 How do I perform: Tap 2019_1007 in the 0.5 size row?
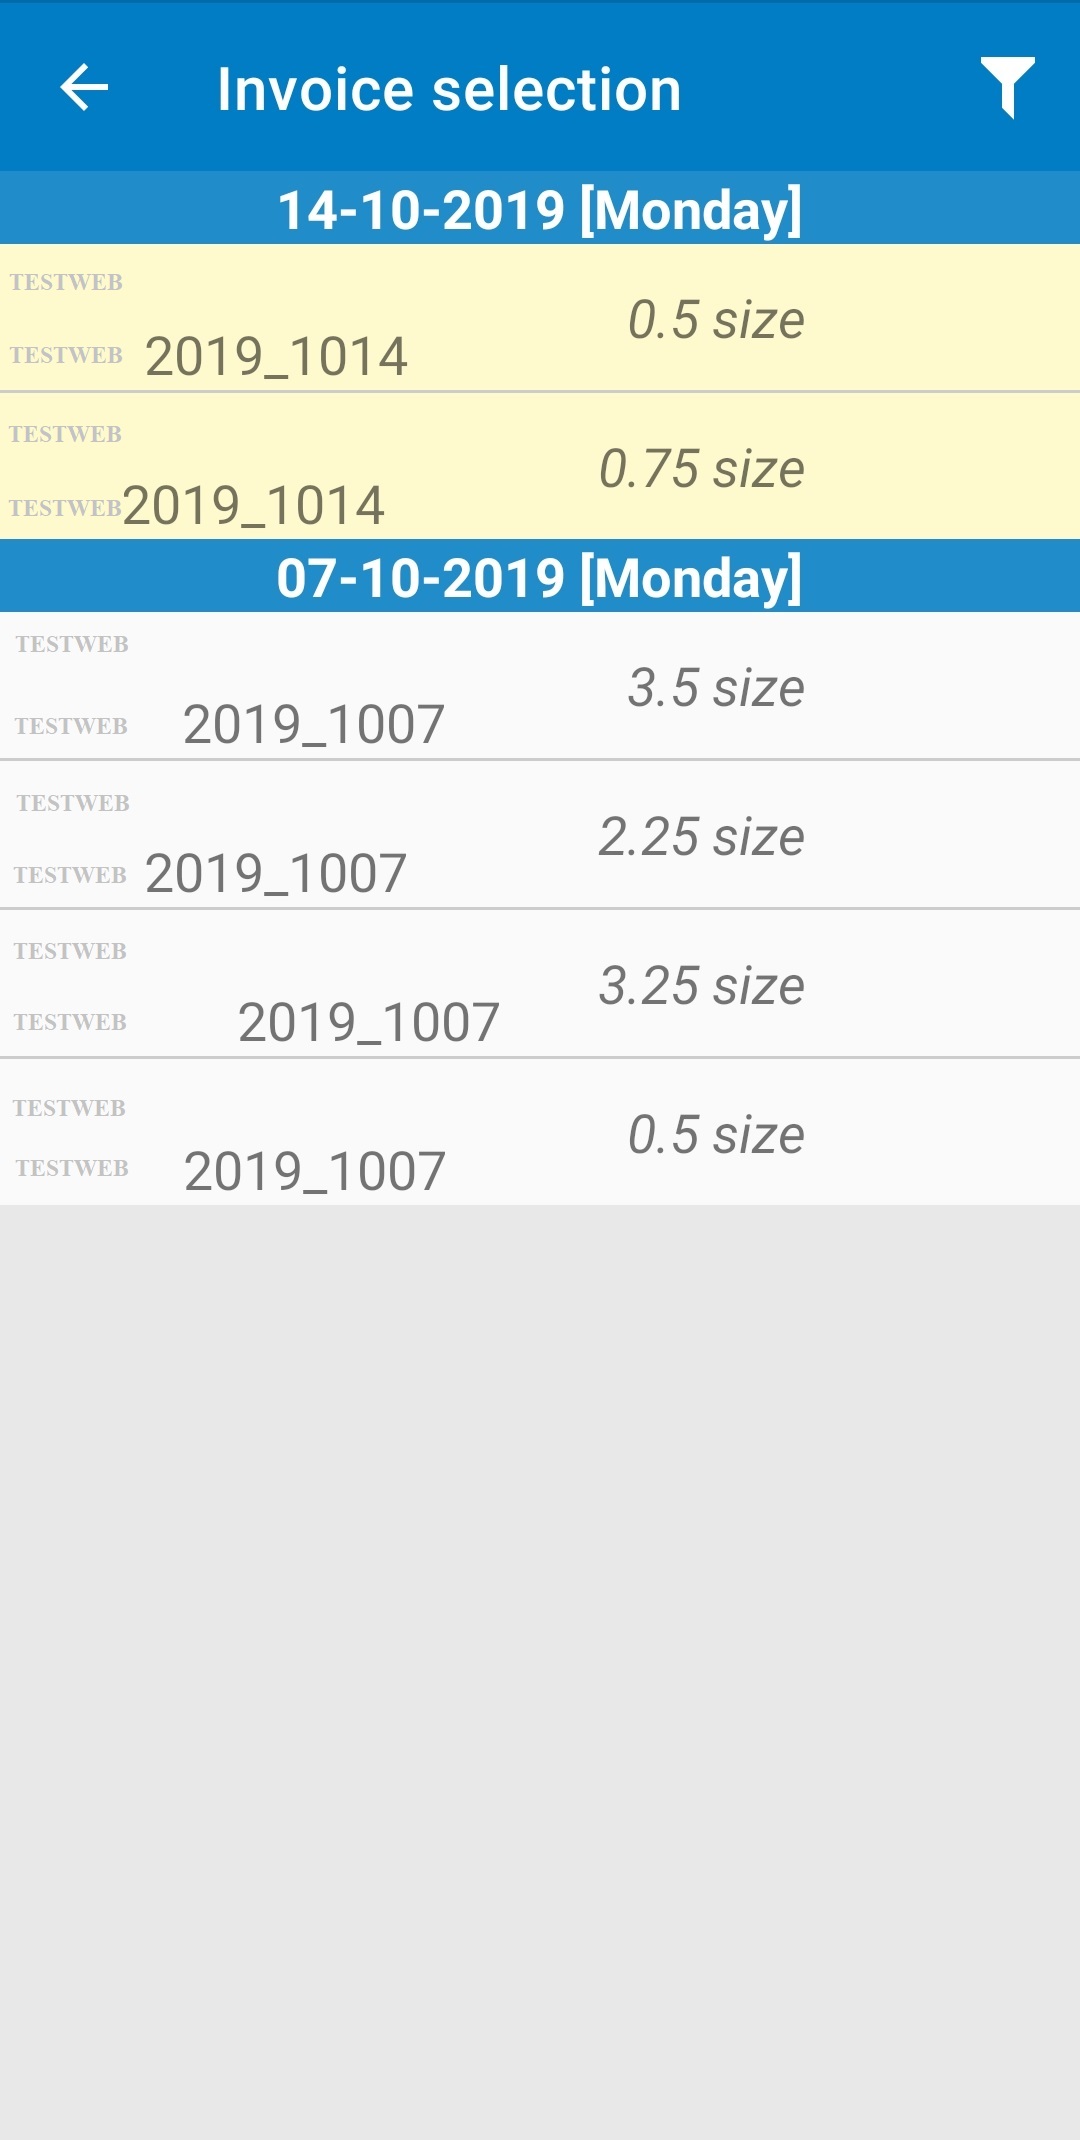(314, 1171)
